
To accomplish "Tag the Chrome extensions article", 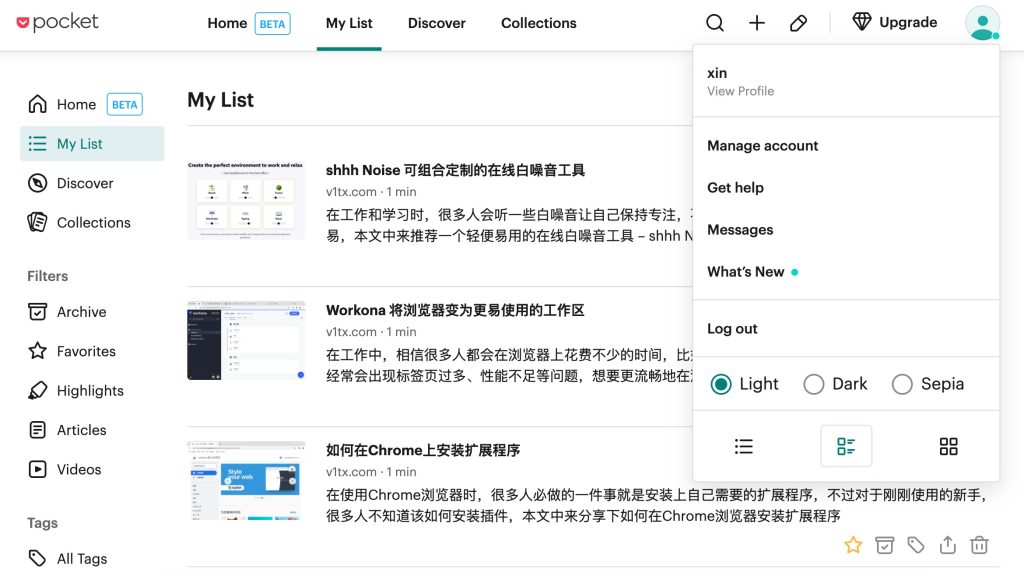I will point(916,545).
